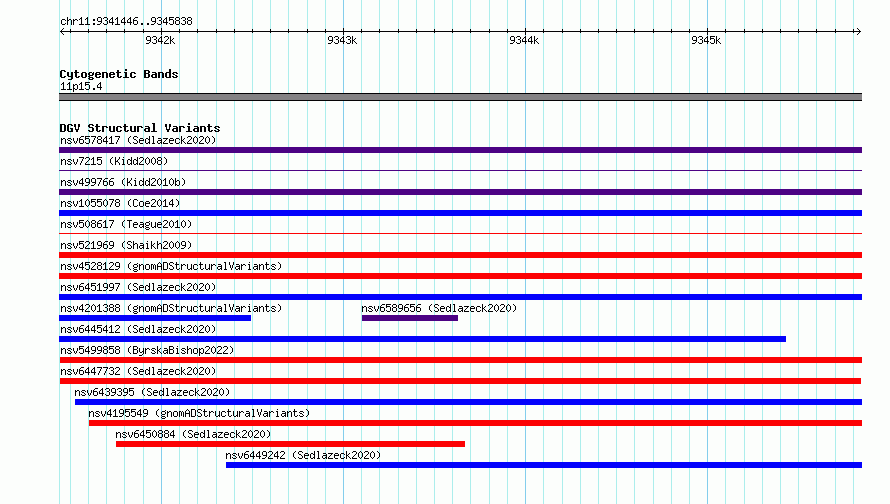The height and width of the screenshot is (504, 890).
Task: Click the 11p15.4 band label
Action: pyautogui.click(x=81, y=86)
